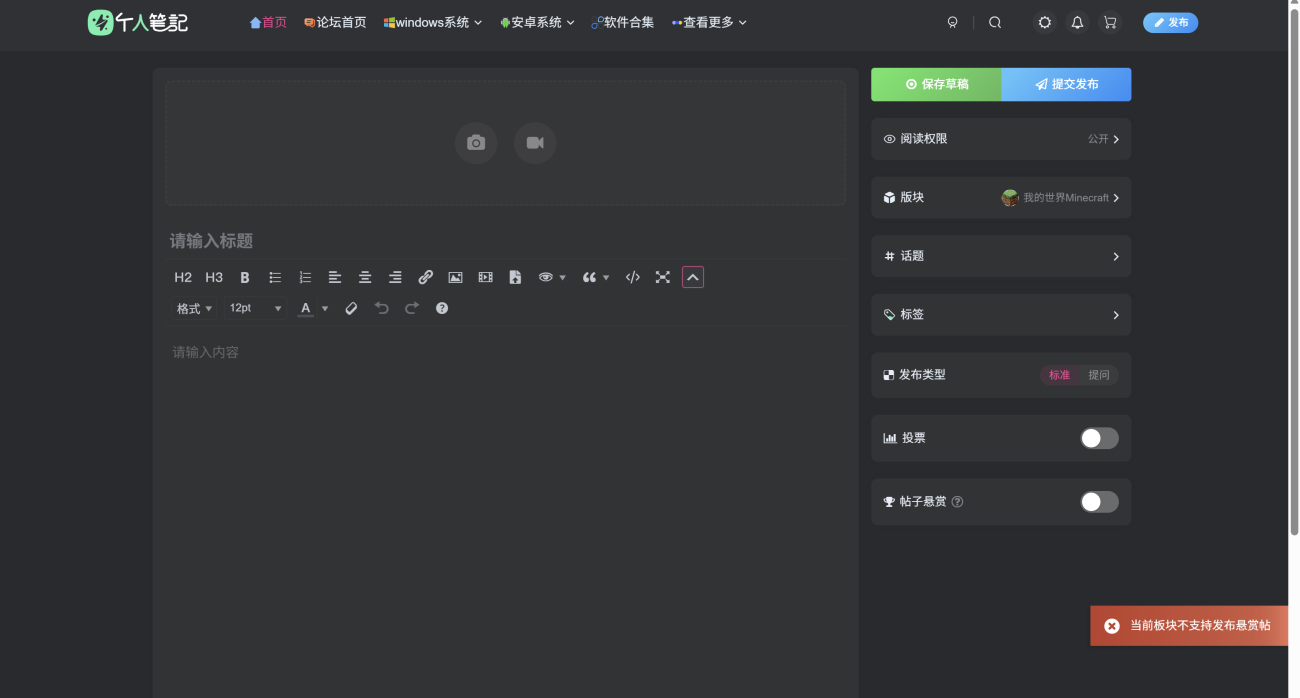
Task: Turn on the 帖子悬赏 bounty switch
Action: 1099,502
